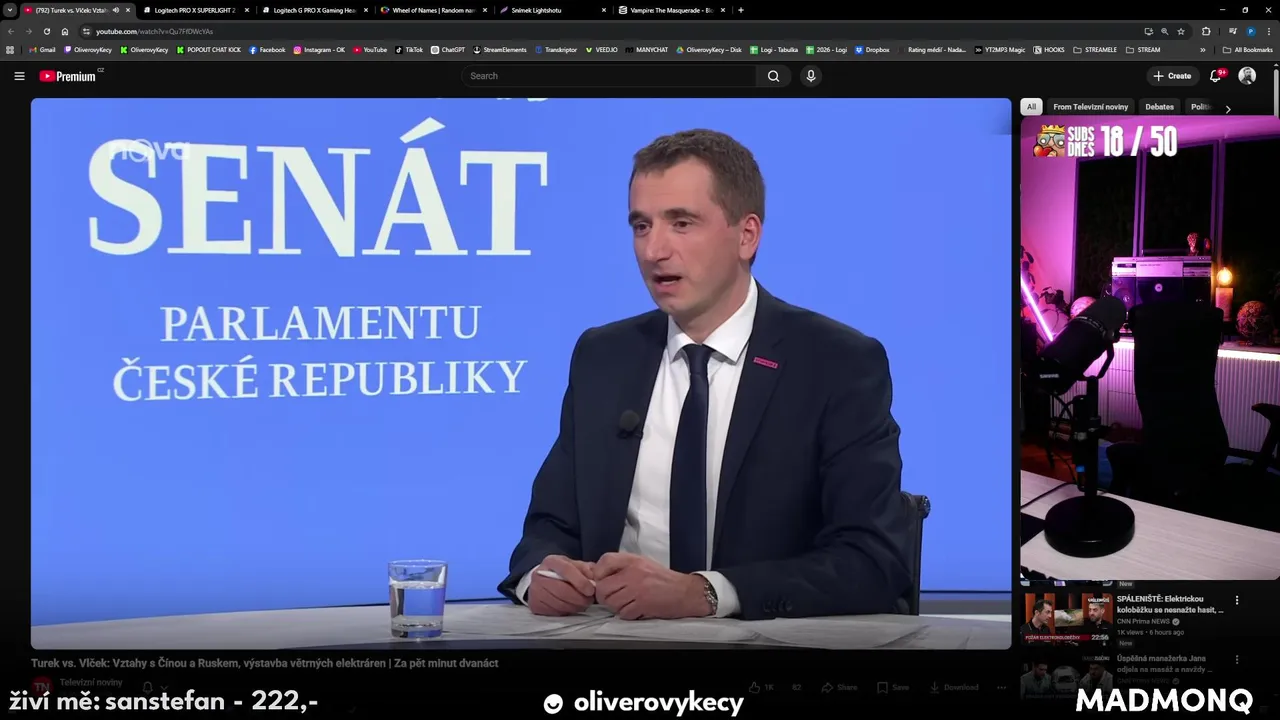Screen dimensions: 1280x720
Task: Close the Snímek Lightshotu tab
Action: click(x=604, y=10)
